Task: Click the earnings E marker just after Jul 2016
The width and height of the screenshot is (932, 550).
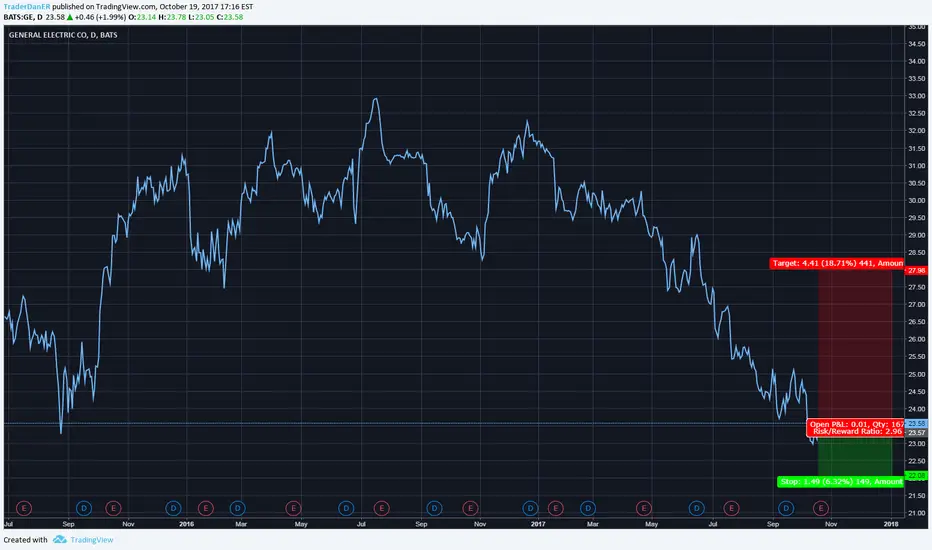Action: (381, 508)
